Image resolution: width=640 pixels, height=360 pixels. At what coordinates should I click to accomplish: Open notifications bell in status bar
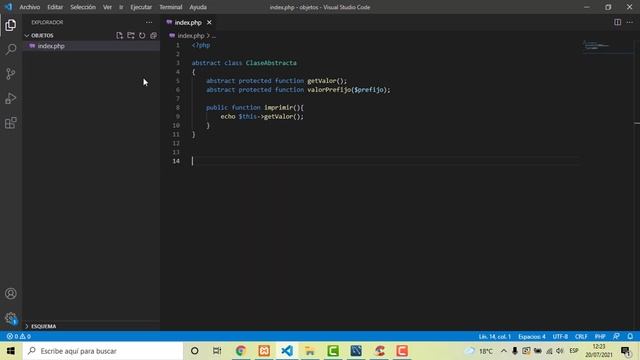(630, 336)
